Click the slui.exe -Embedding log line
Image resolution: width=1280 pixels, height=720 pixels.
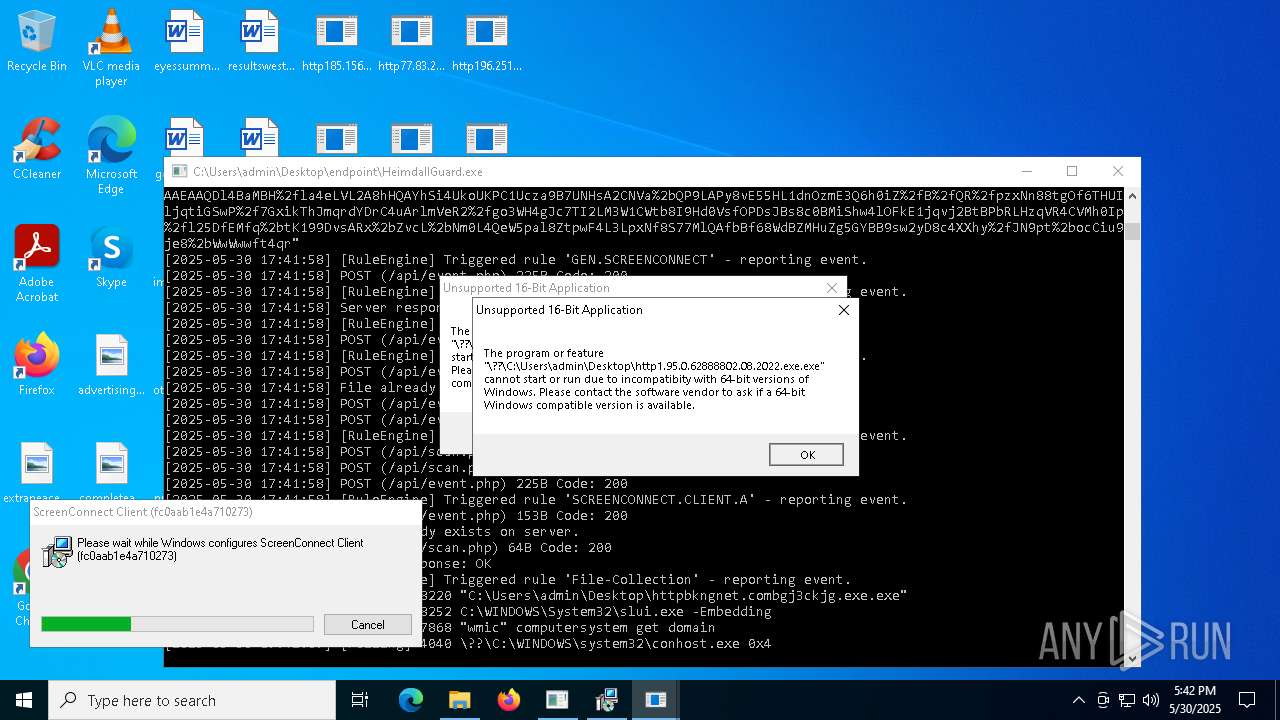[596, 611]
